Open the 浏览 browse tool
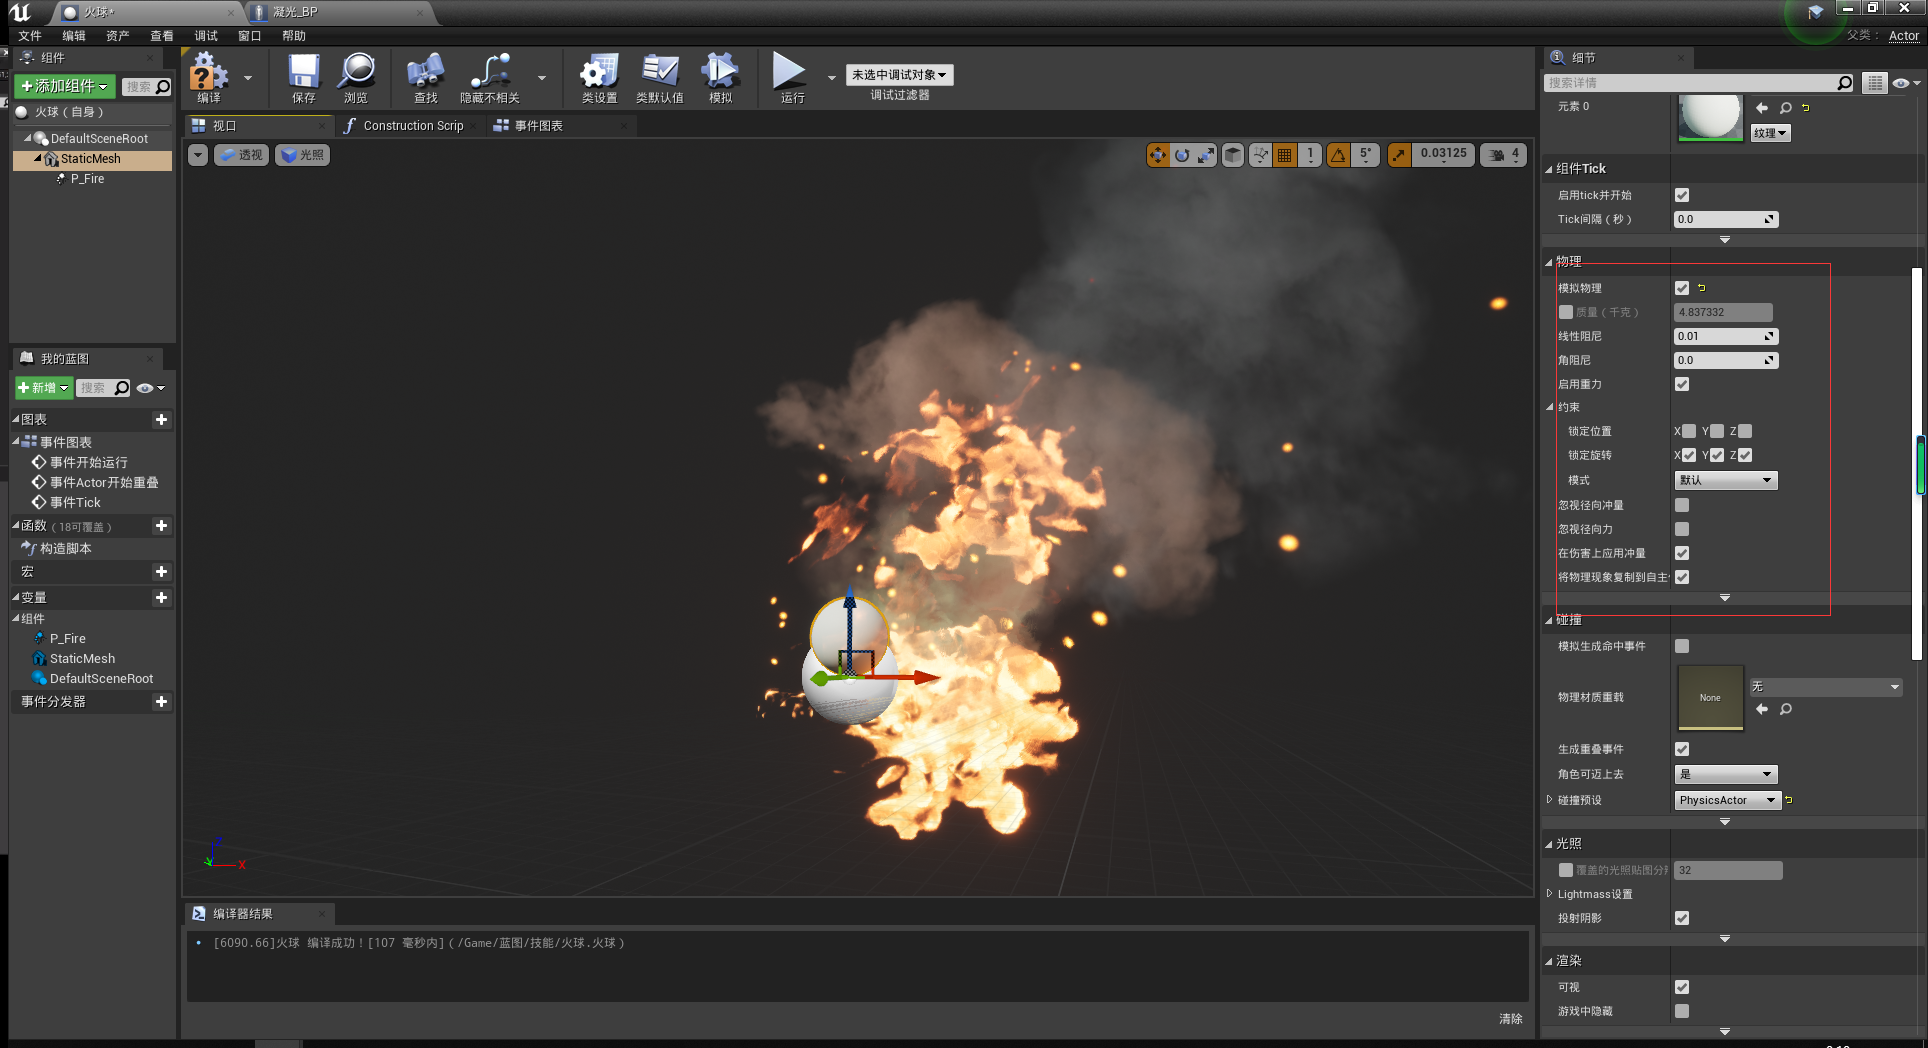The image size is (1928, 1048). click(x=356, y=78)
